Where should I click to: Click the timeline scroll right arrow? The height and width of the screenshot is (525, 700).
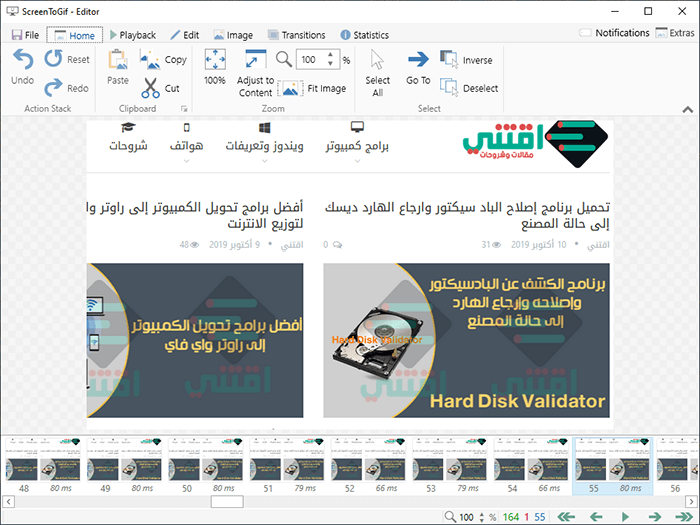click(692, 502)
